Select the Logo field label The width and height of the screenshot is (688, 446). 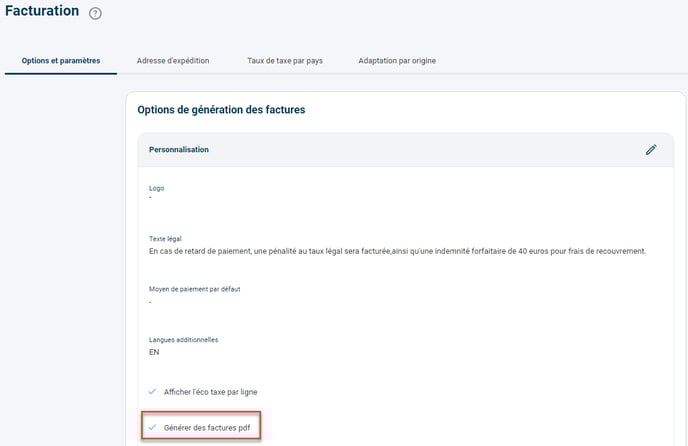tap(156, 188)
